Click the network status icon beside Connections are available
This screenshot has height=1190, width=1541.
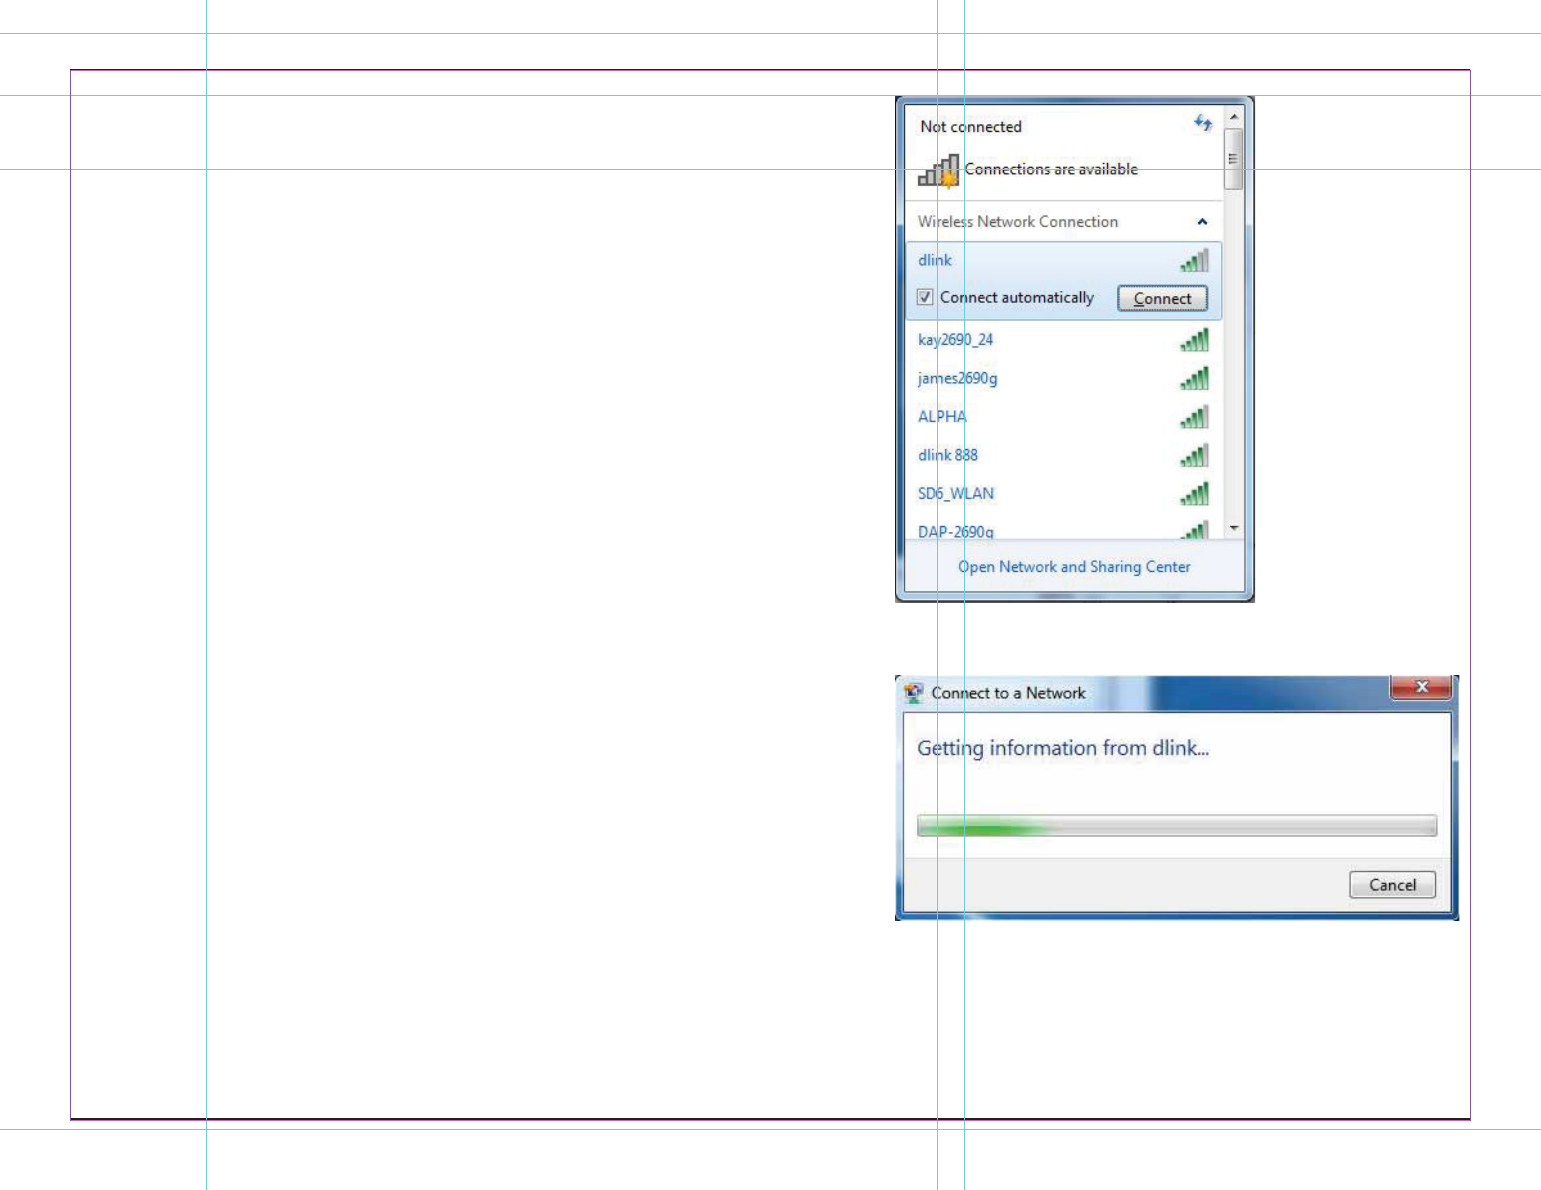coord(939,171)
